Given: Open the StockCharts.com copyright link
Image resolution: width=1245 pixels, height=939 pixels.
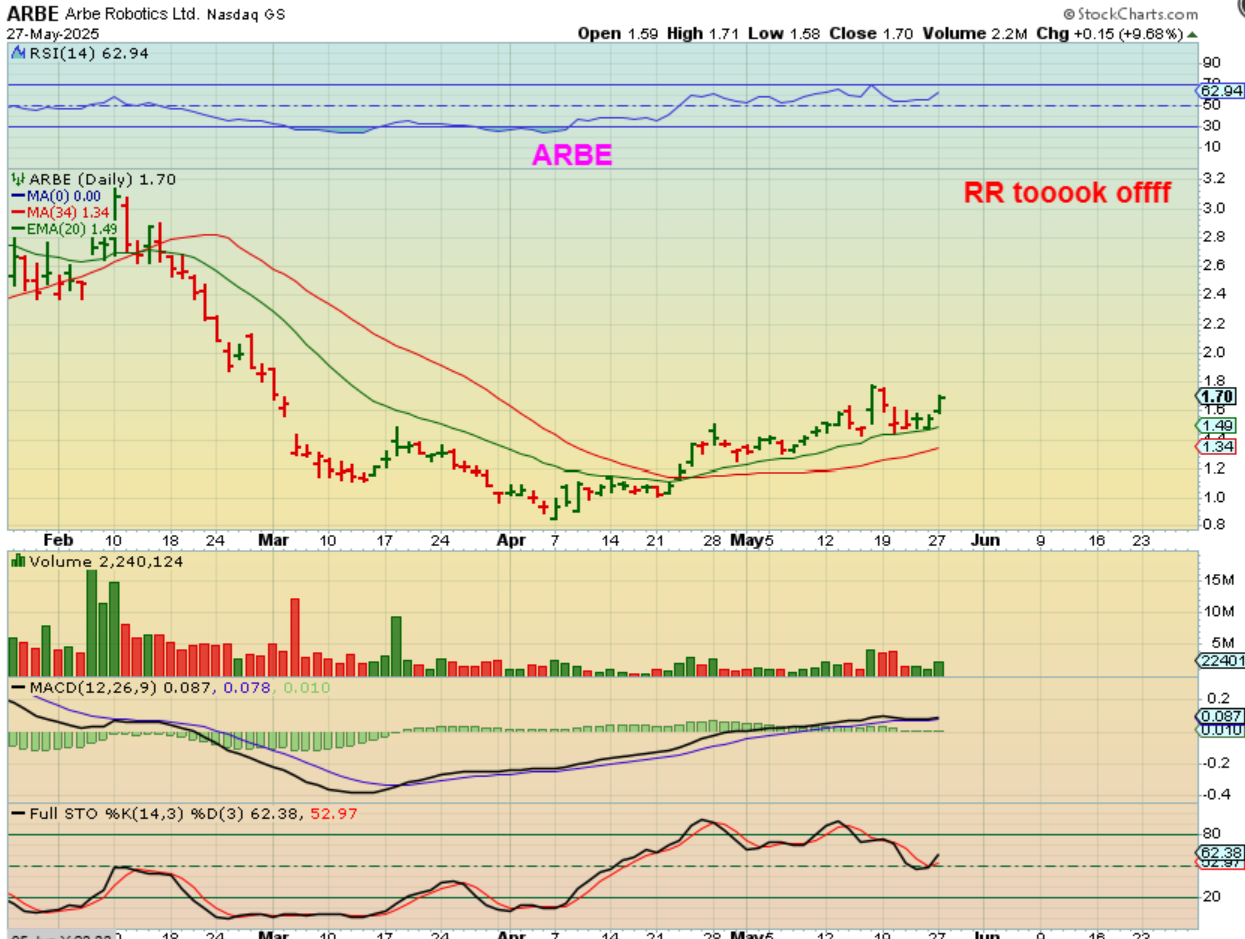Looking at the screenshot, I should (x=1130, y=14).
